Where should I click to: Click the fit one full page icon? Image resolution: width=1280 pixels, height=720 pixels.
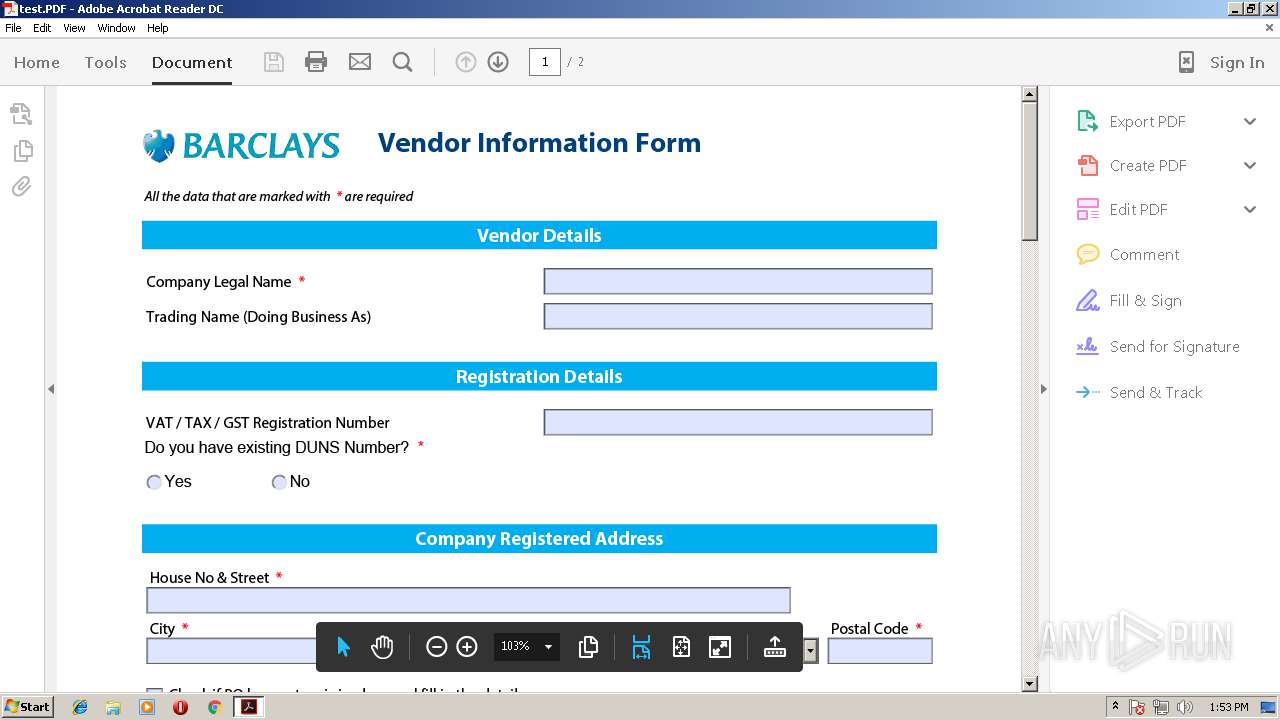(x=681, y=647)
